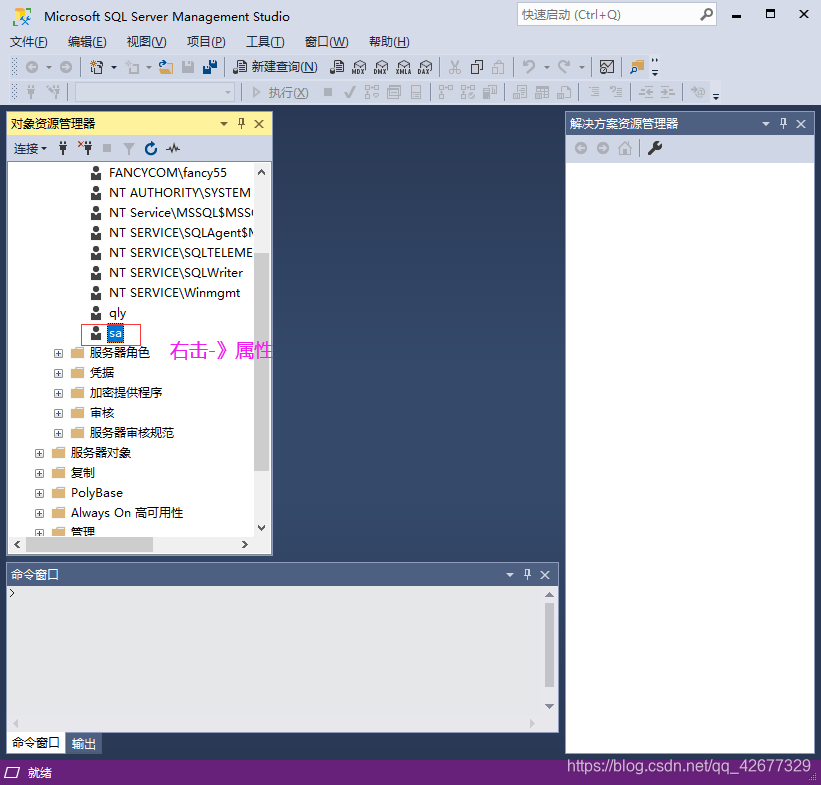Open the 窗口(W) menu
821x785 pixels.
[x=327, y=42]
